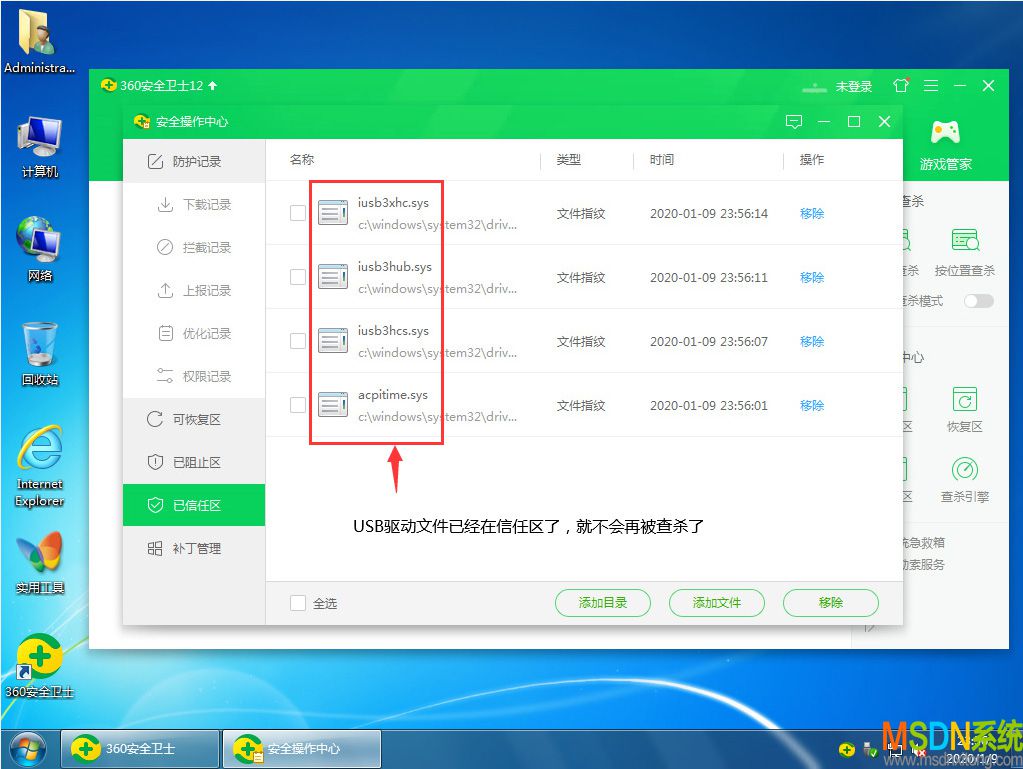Open the 360 main menu hamburger icon

(x=931, y=85)
